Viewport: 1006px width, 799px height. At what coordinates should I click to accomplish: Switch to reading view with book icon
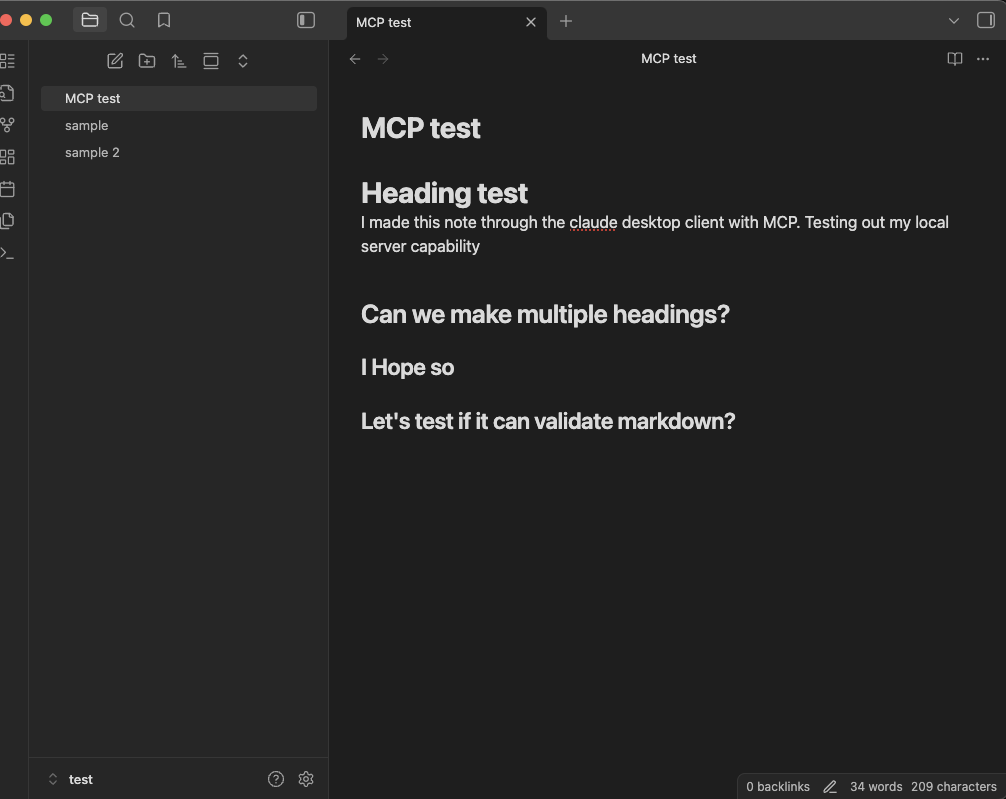point(954,59)
